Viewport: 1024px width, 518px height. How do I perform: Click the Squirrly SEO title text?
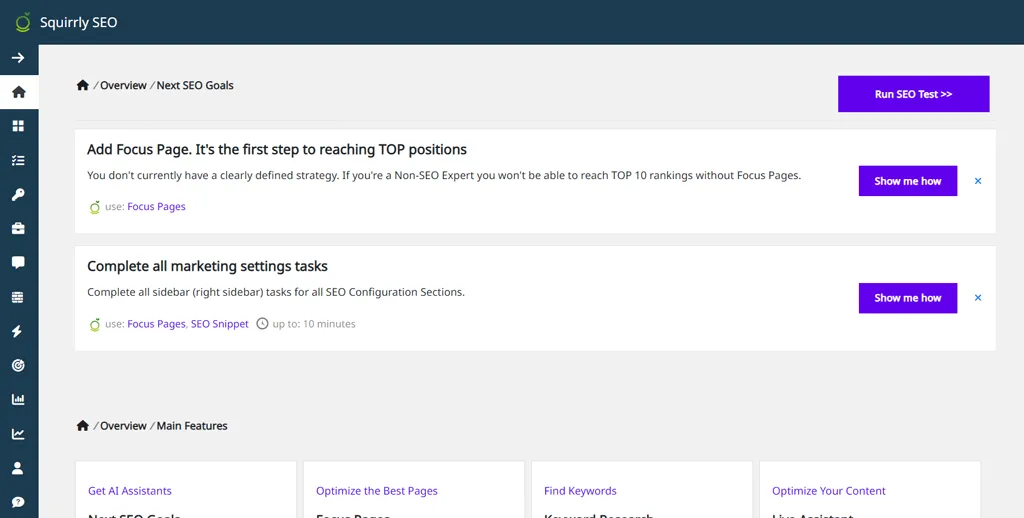coord(78,22)
